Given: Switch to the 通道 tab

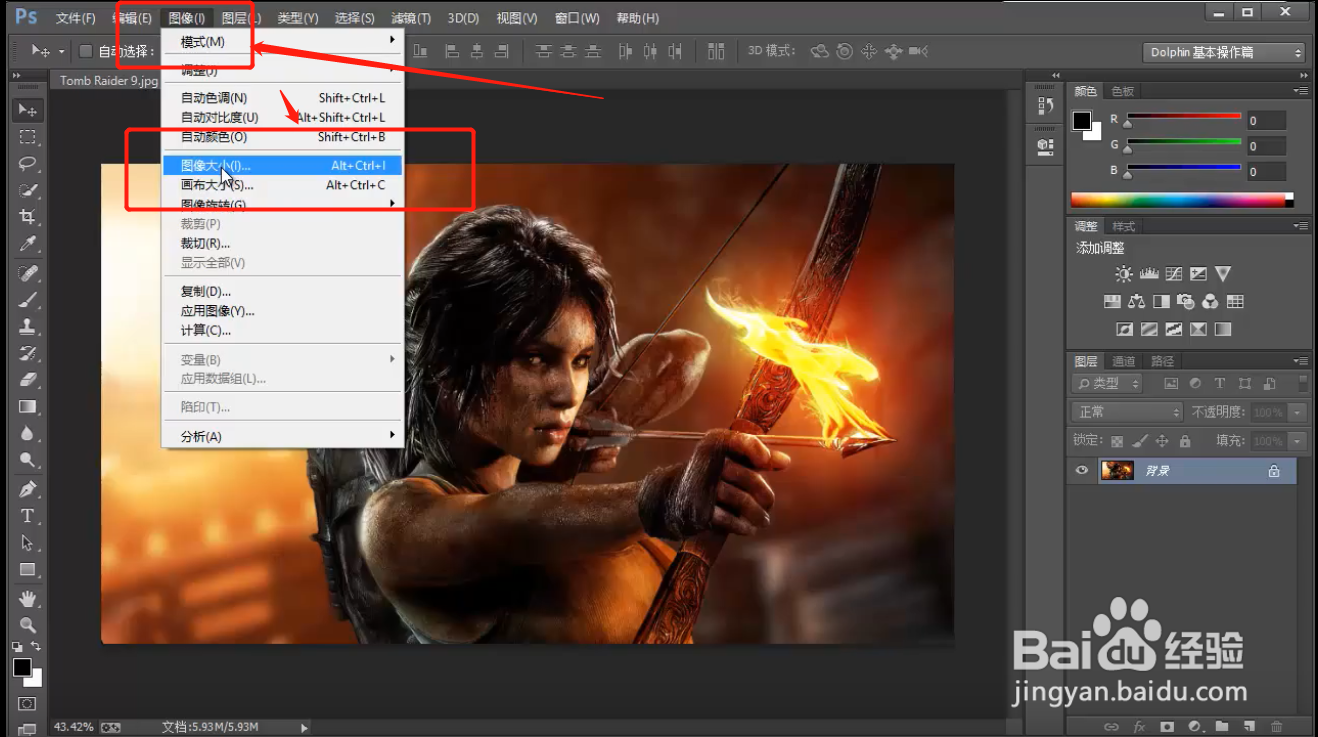Looking at the screenshot, I should [1124, 361].
